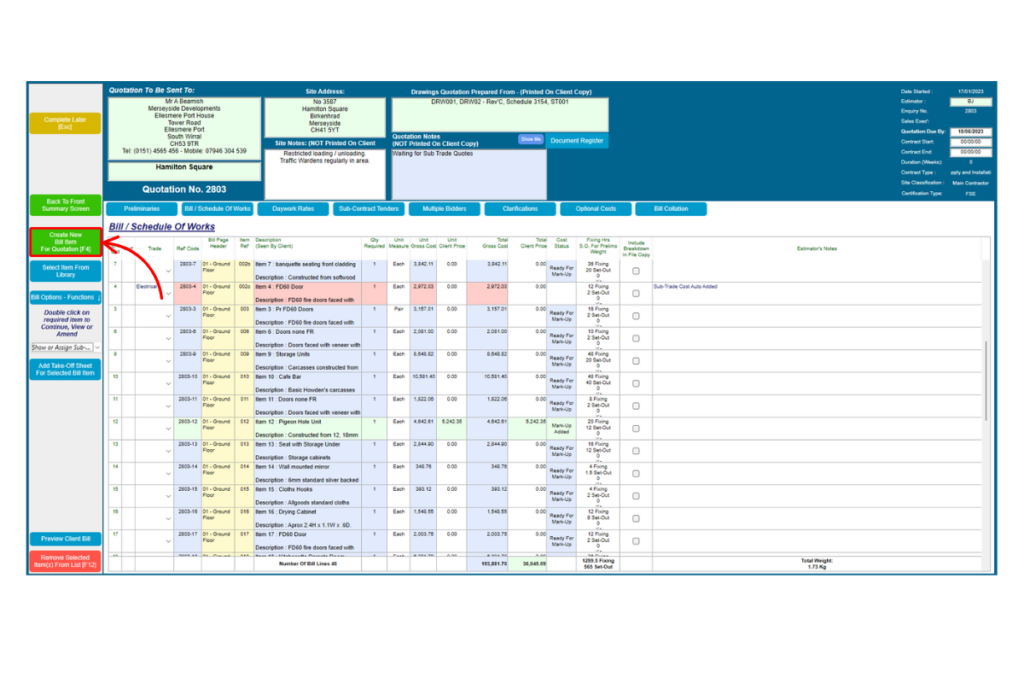Open the Daywork Rates tab
1024x683 pixels.
(x=292, y=209)
